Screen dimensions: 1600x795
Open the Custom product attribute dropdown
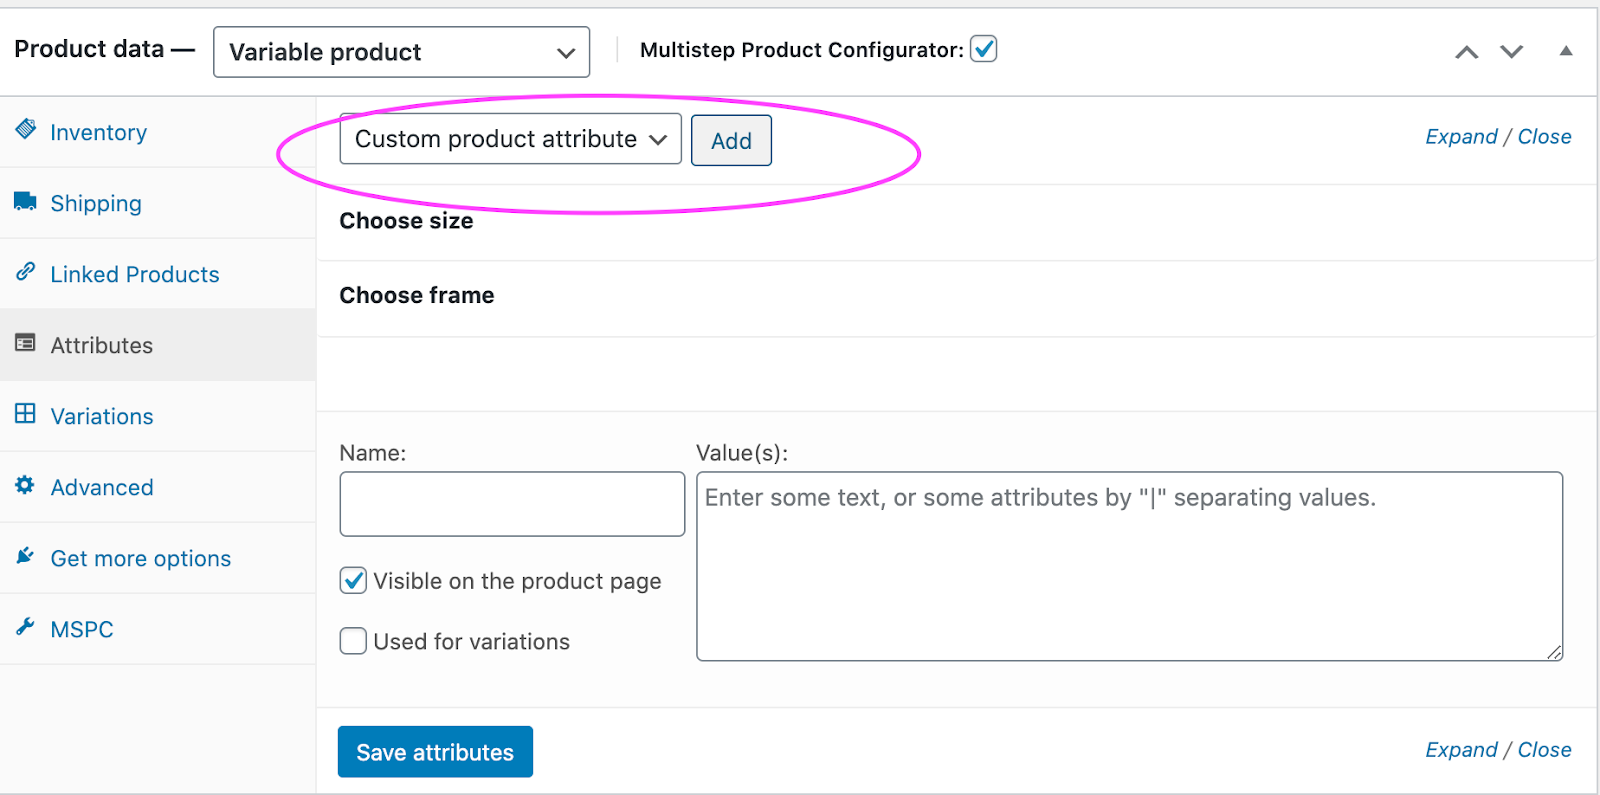point(510,139)
